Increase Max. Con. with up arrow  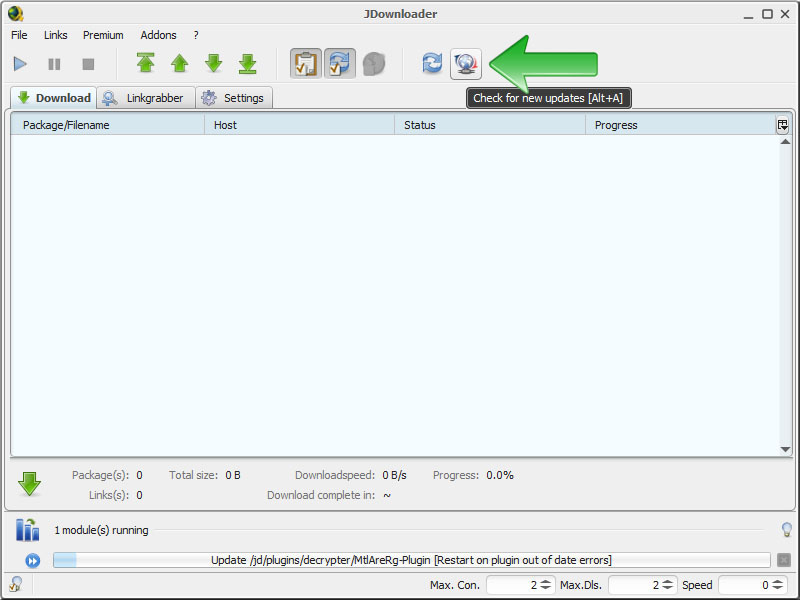(x=545, y=582)
